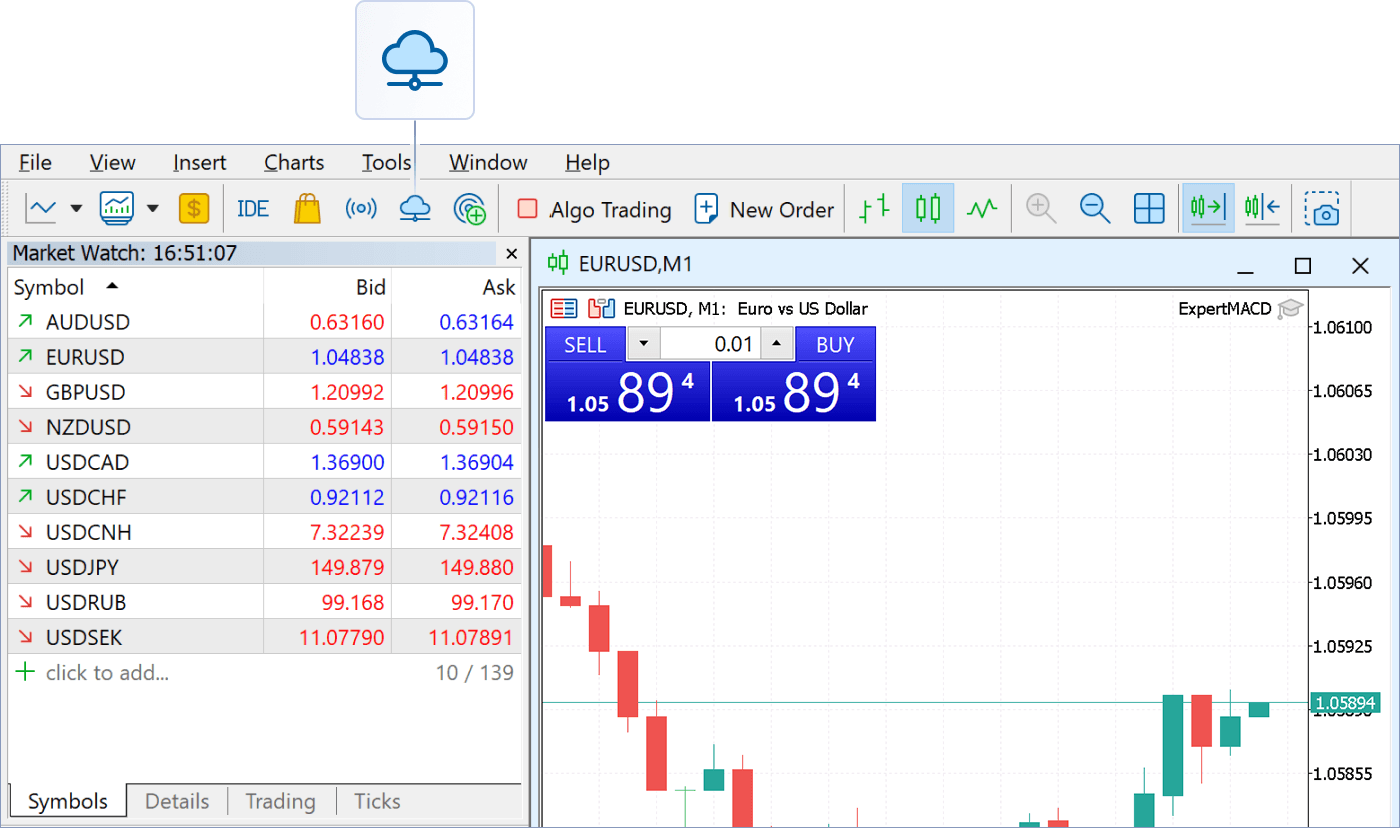Open the chart profiles dropdown

(x=152, y=208)
